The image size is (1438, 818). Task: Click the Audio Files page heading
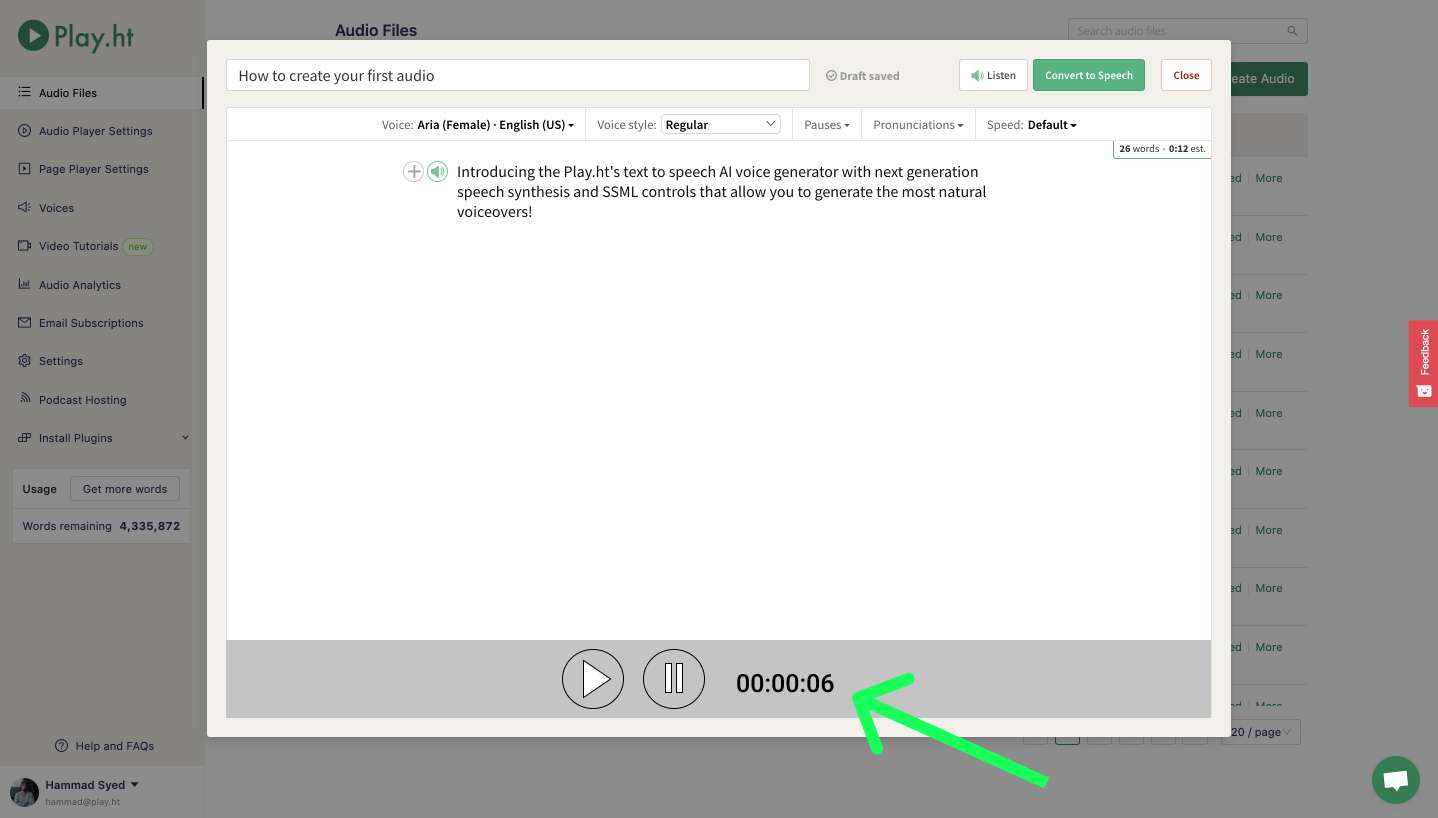(x=376, y=31)
